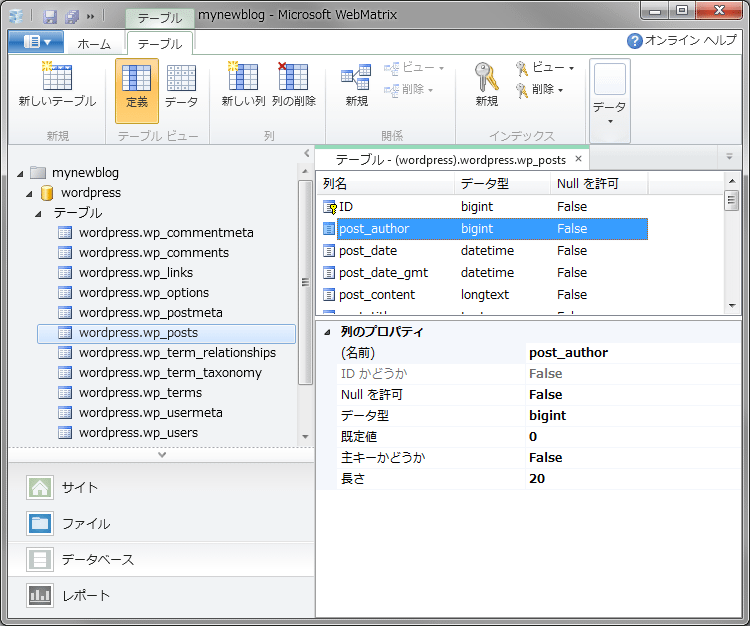Image resolution: width=750 pixels, height=626 pixels.
Task: Create new relationship (関係 新規)
Action: [x=356, y=85]
